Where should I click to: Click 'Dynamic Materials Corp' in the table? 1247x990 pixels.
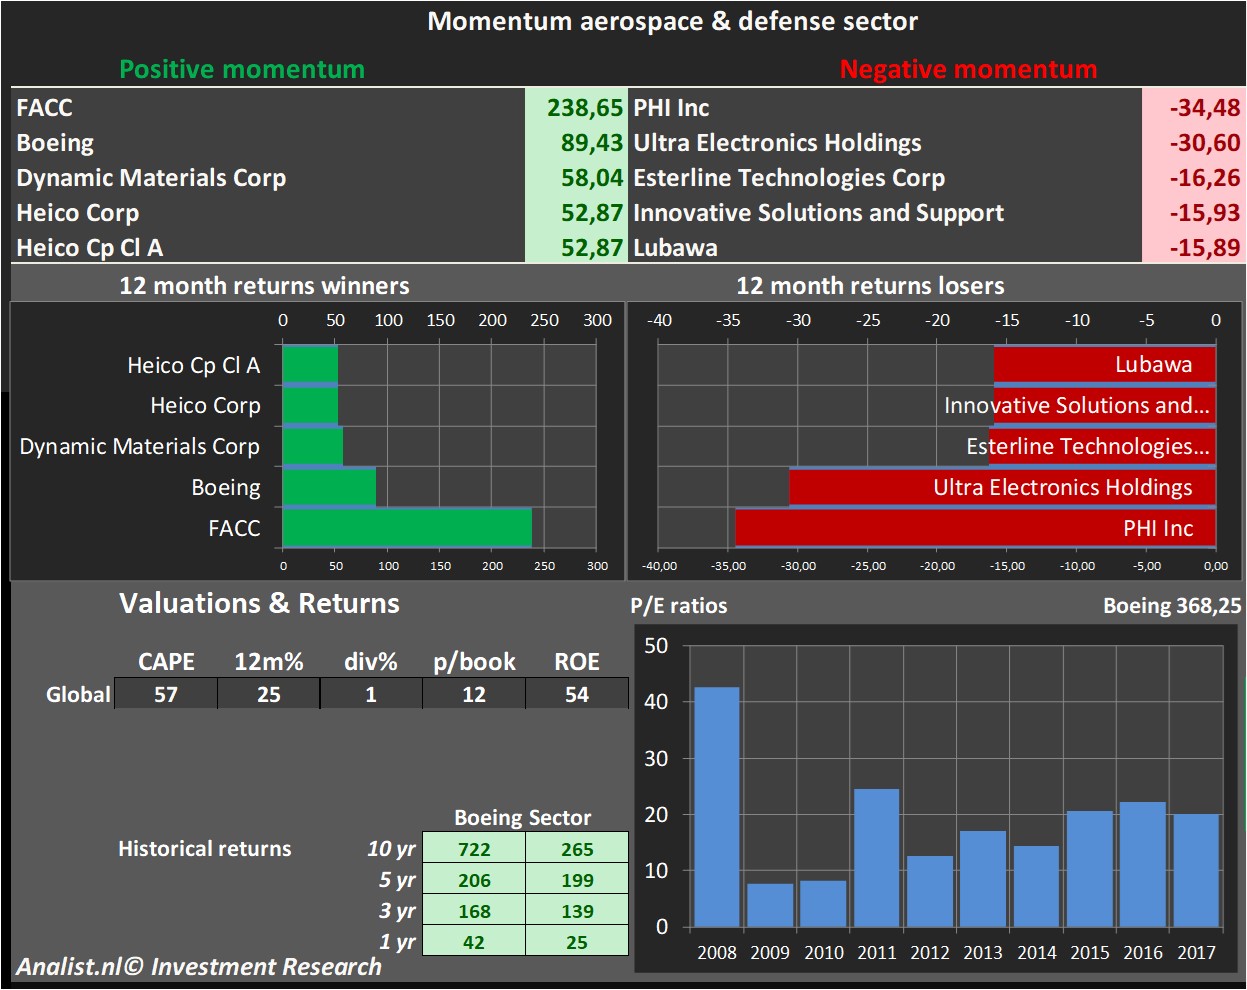(x=151, y=178)
